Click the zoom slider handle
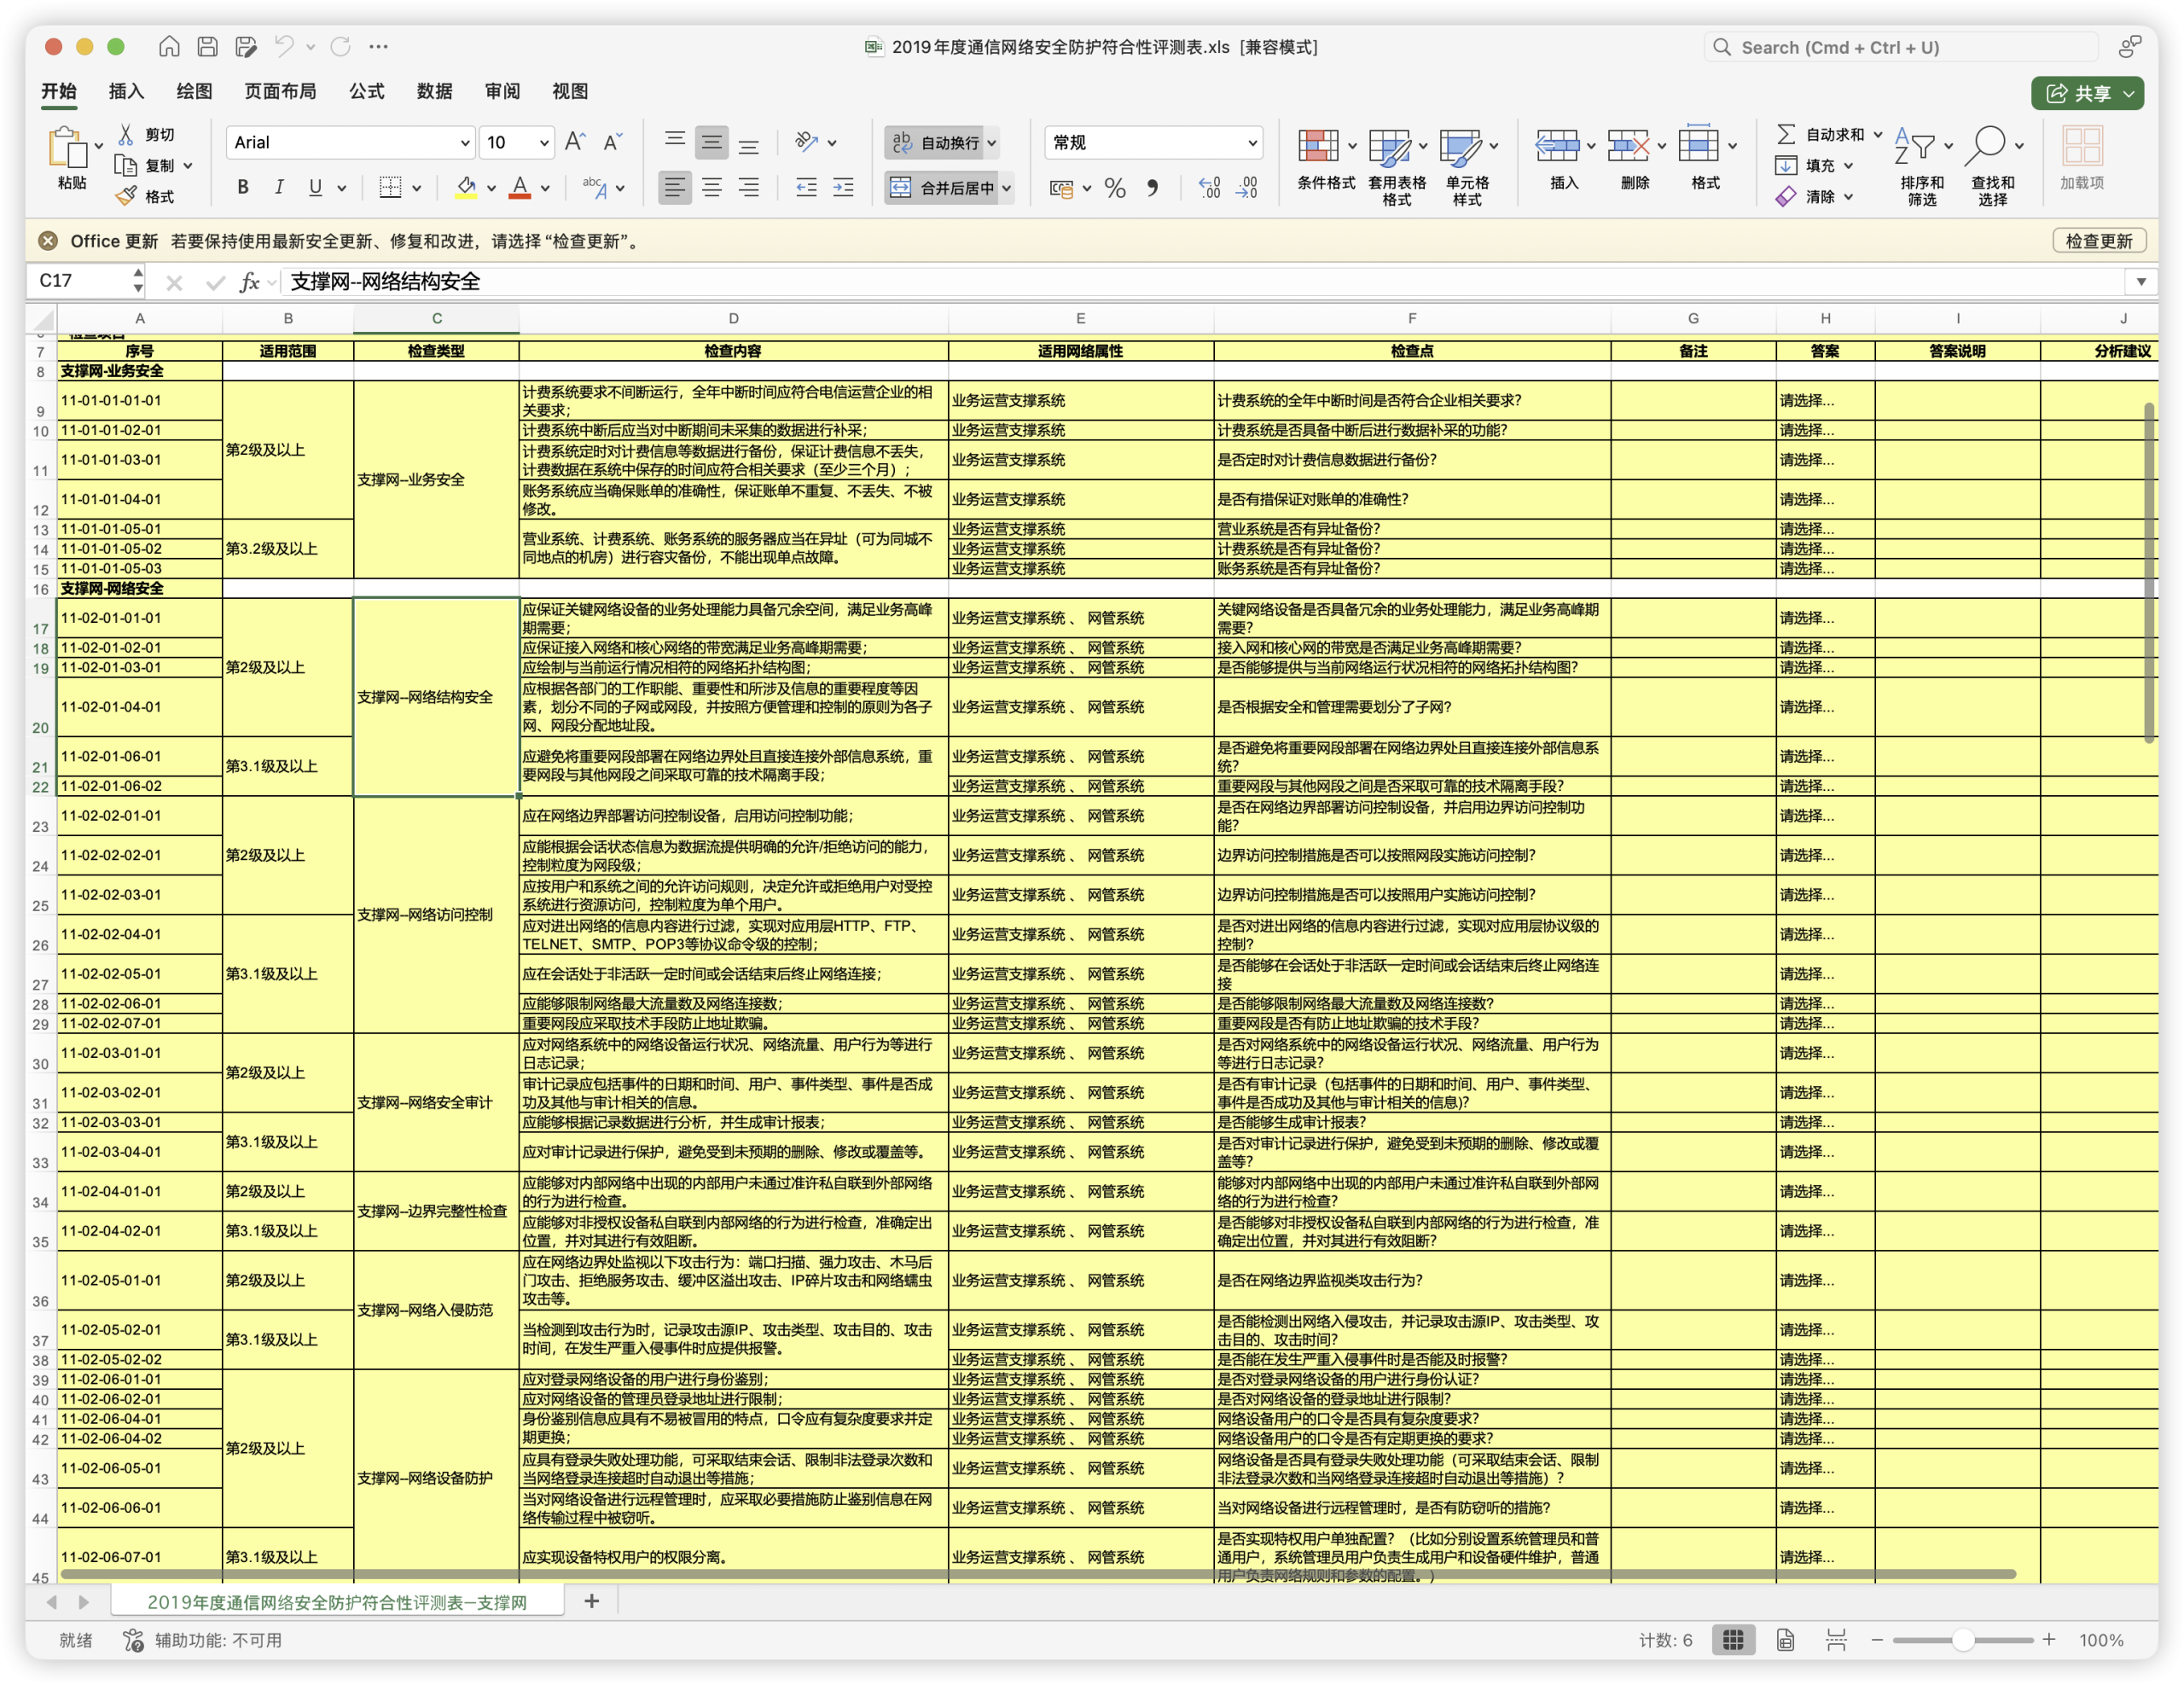The width and height of the screenshot is (2184, 1685). 1962,1639
